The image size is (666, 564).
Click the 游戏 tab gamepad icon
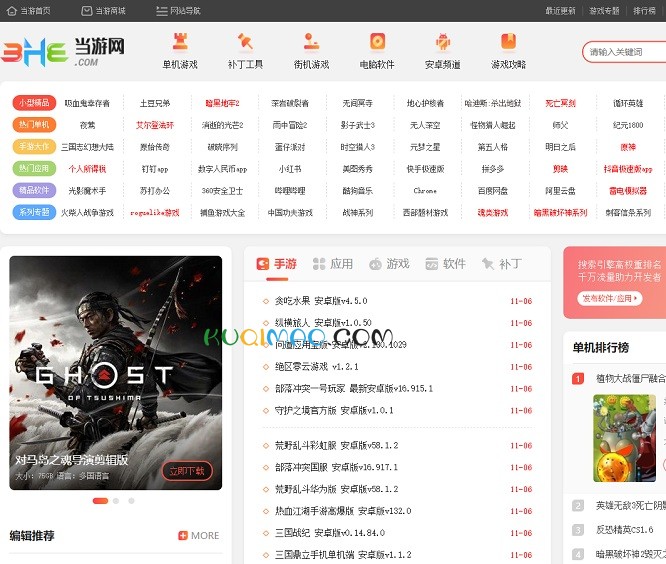point(375,264)
